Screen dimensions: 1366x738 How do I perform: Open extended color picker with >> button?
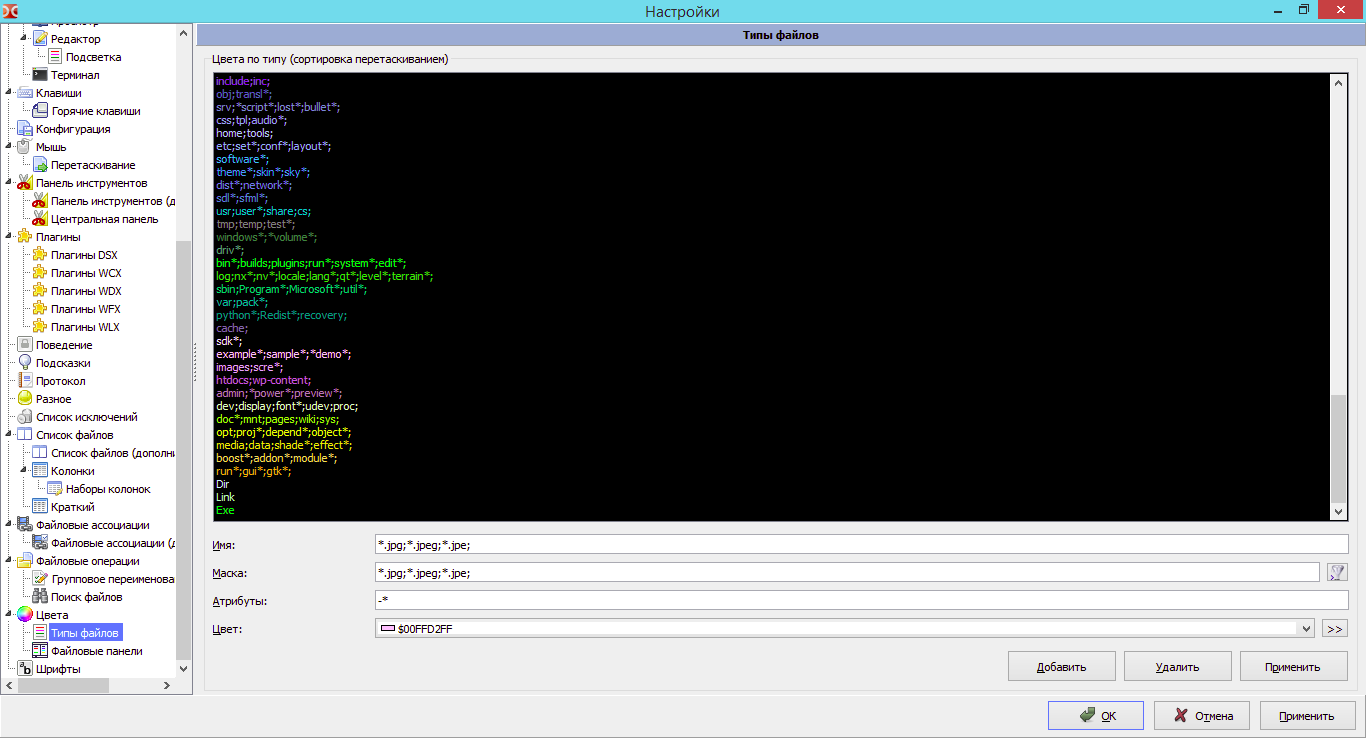pos(1334,629)
